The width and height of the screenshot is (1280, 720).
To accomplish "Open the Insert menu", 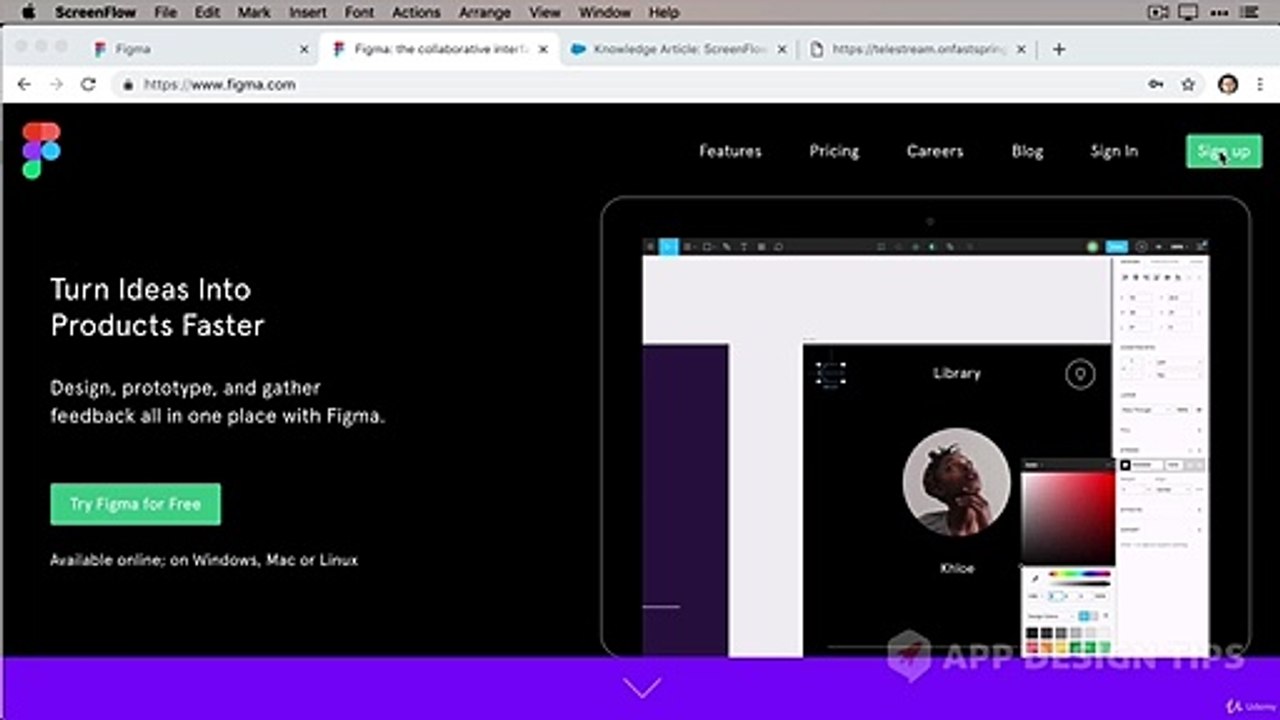I will coord(307,12).
